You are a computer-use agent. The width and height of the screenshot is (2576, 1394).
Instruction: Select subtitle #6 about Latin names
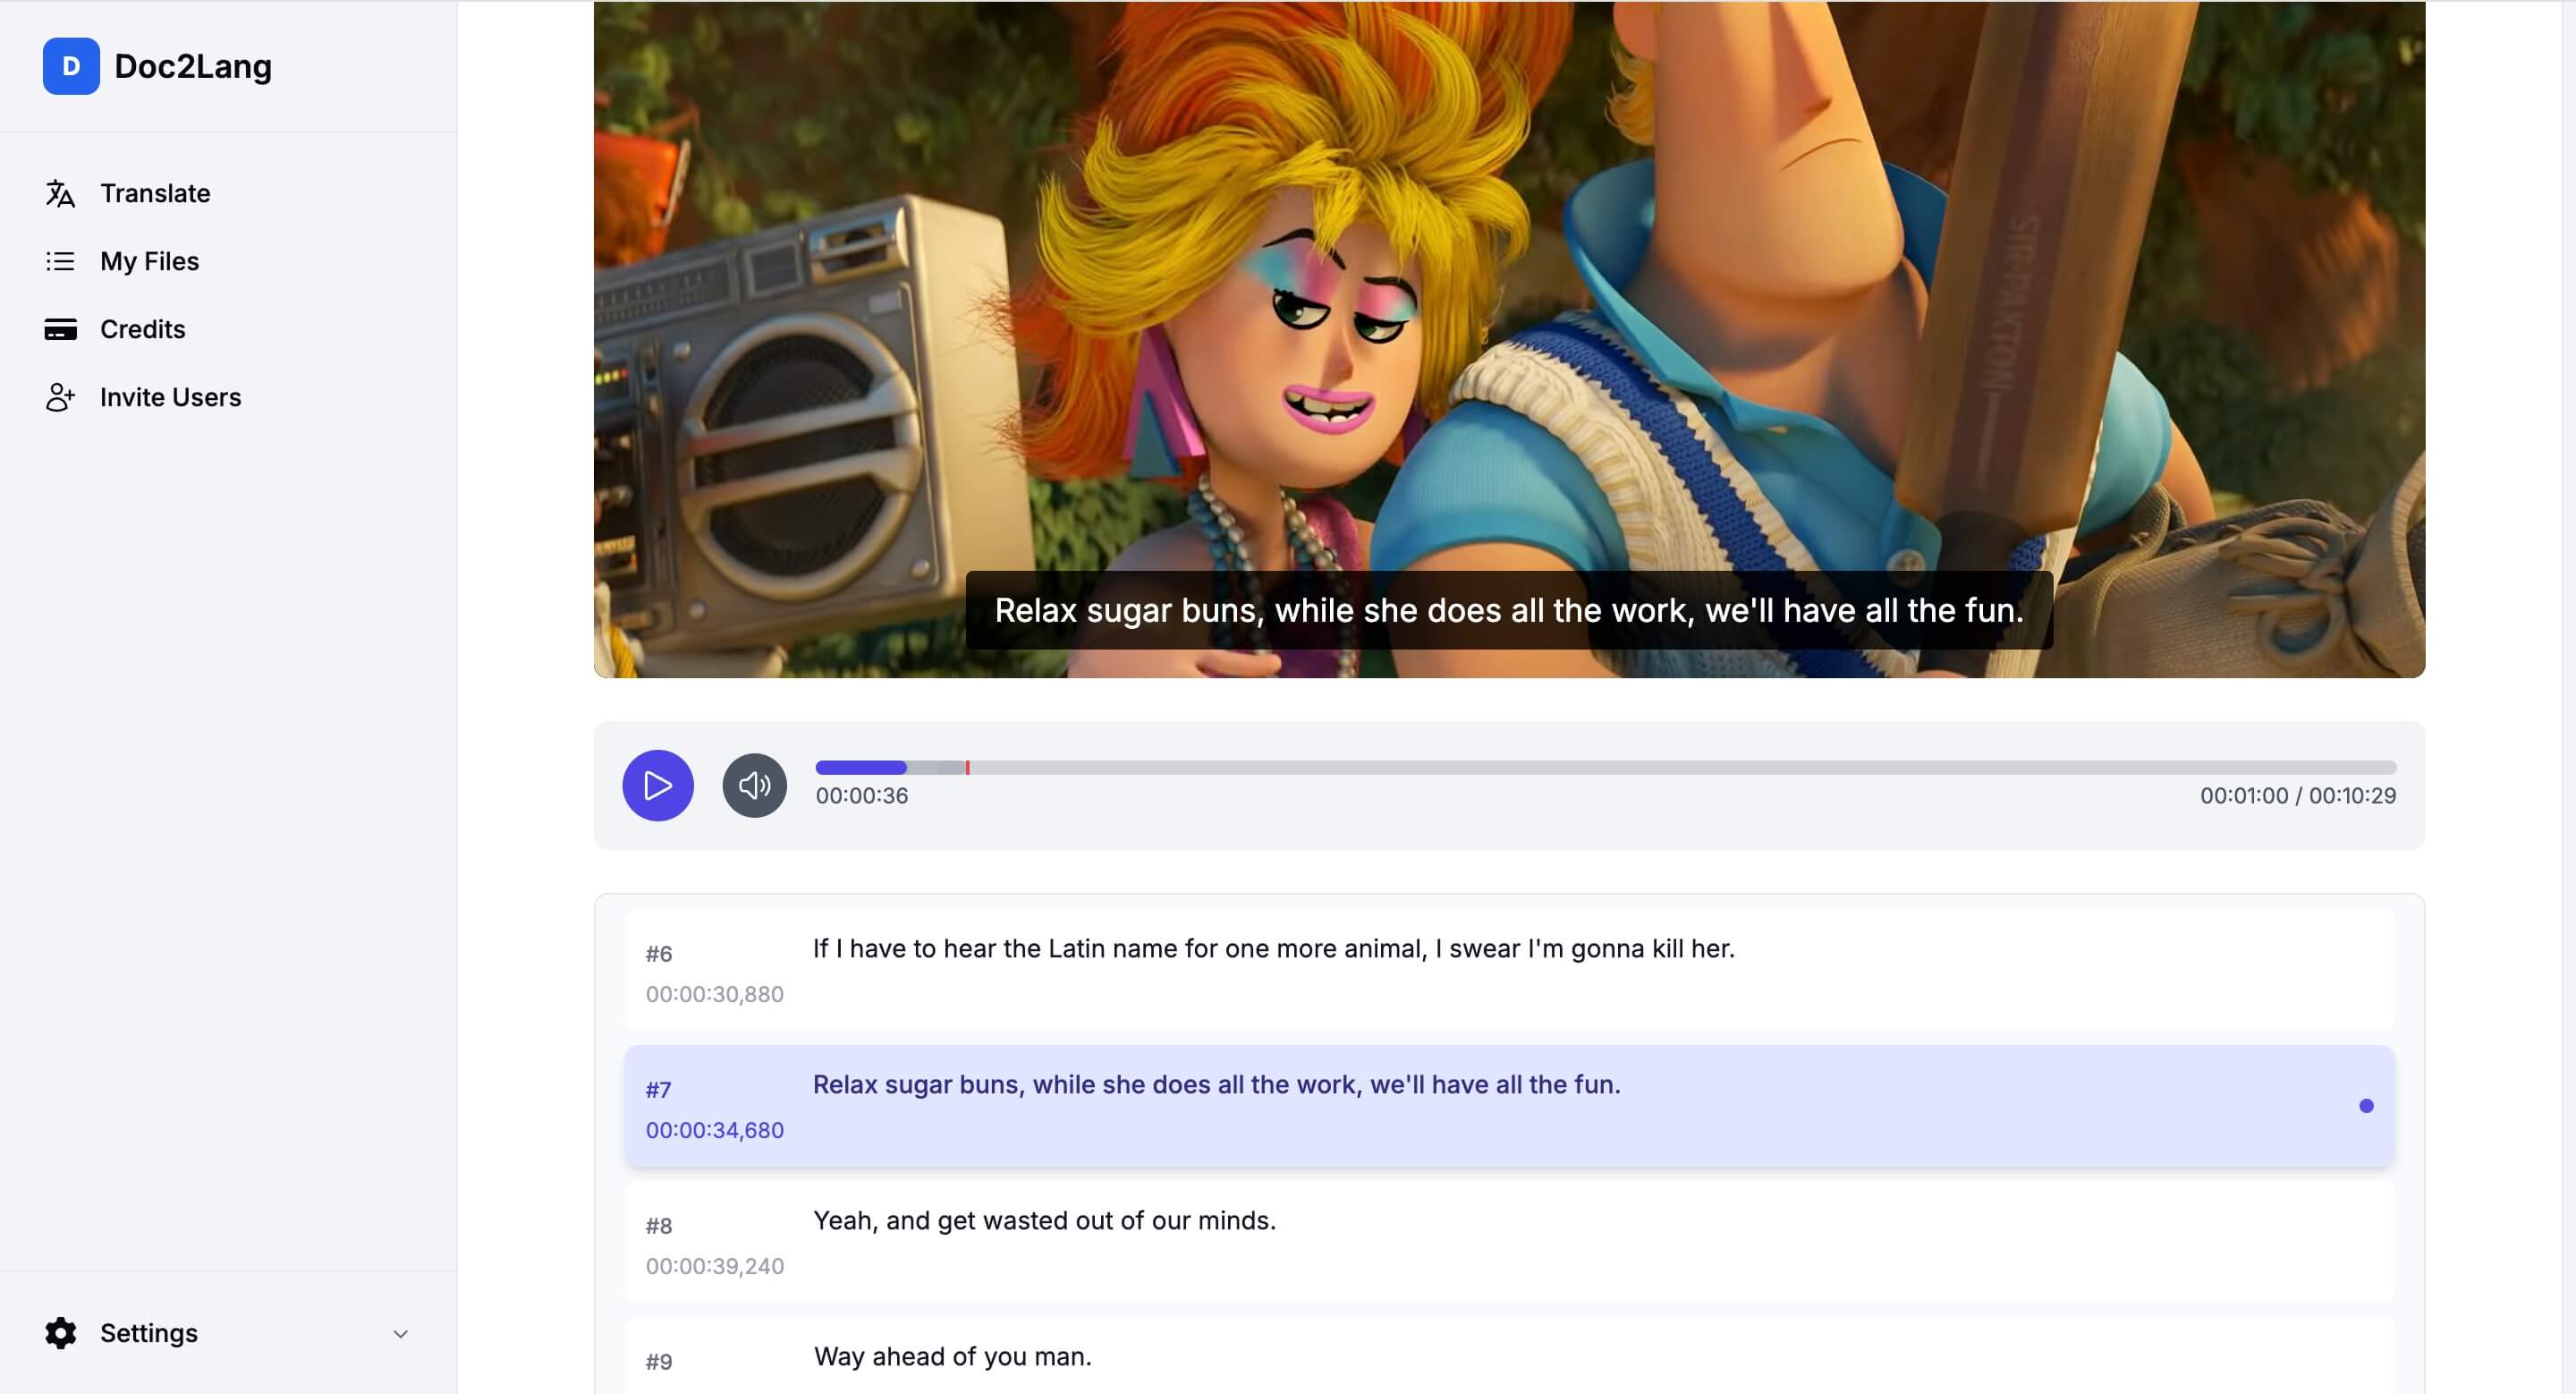pos(1509,970)
